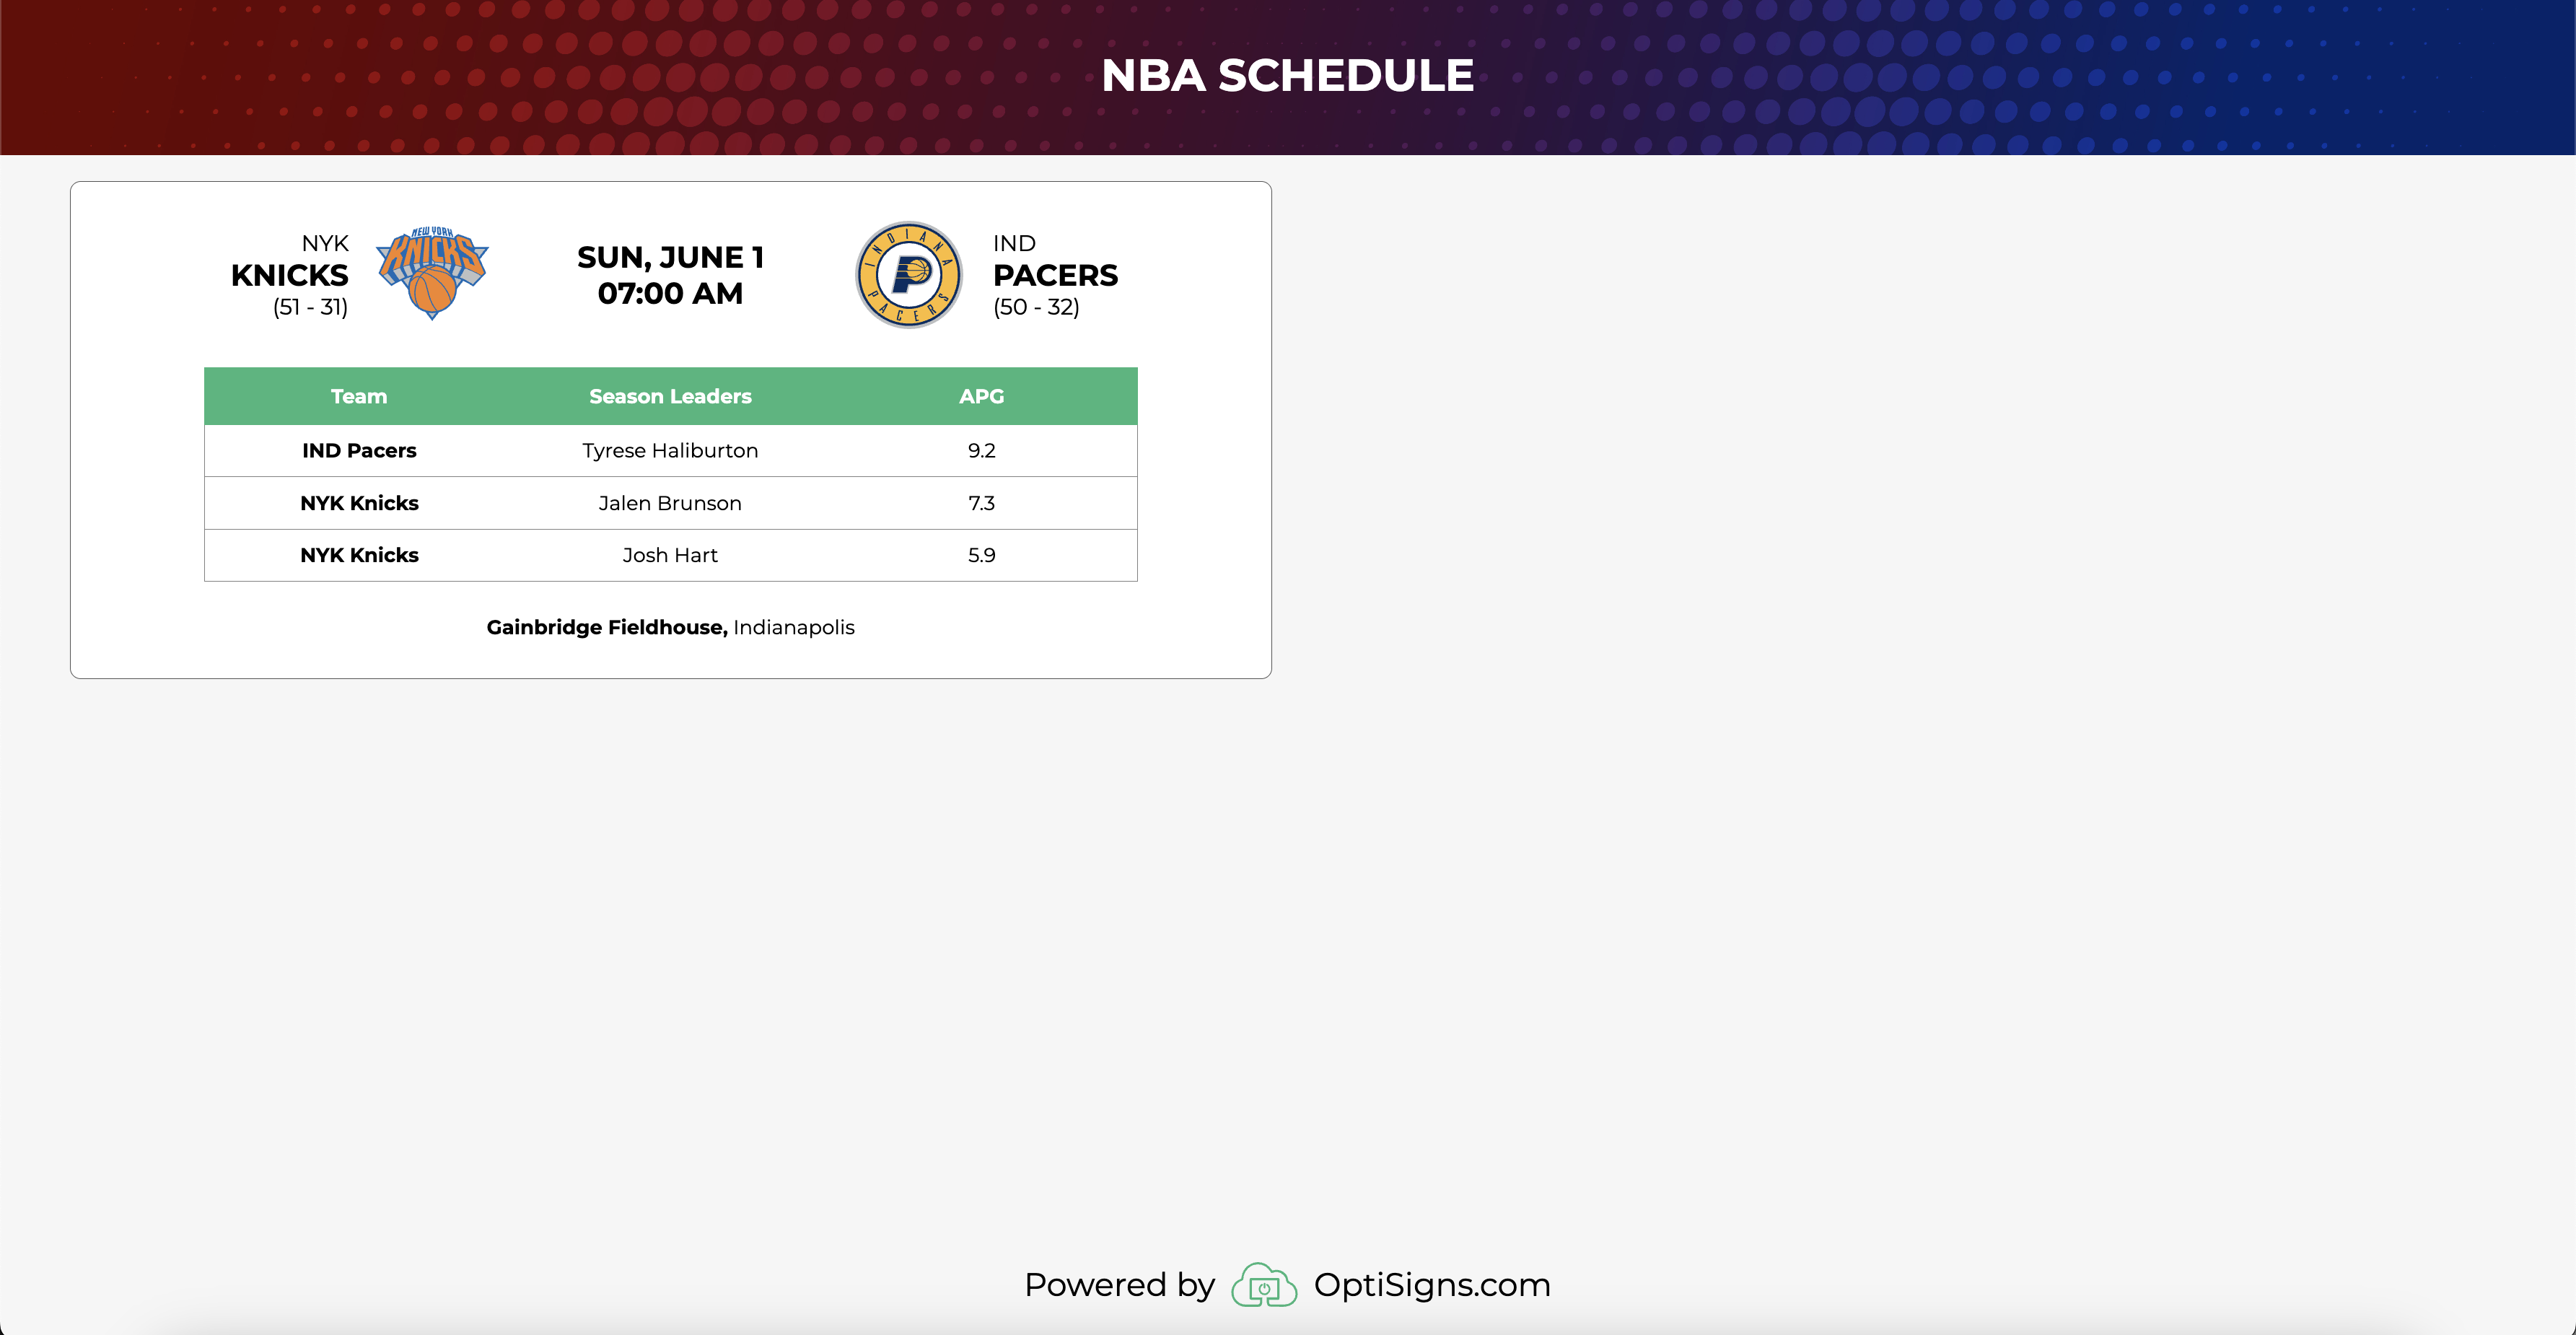2576x1335 pixels.
Task: Select the Jalen Brunson cell
Action: pyautogui.click(x=670, y=503)
